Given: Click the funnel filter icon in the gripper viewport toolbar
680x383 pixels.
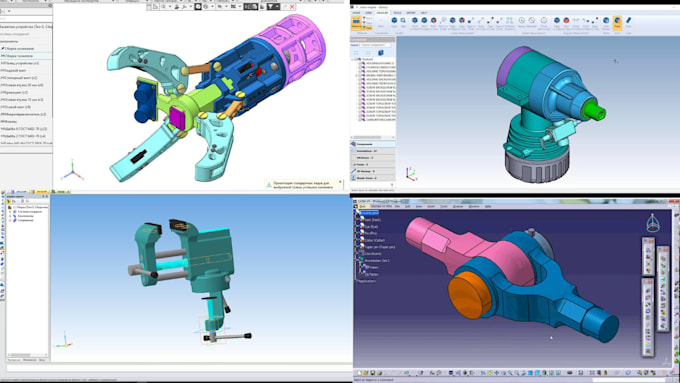Looking at the screenshot, I should tap(270, 7).
